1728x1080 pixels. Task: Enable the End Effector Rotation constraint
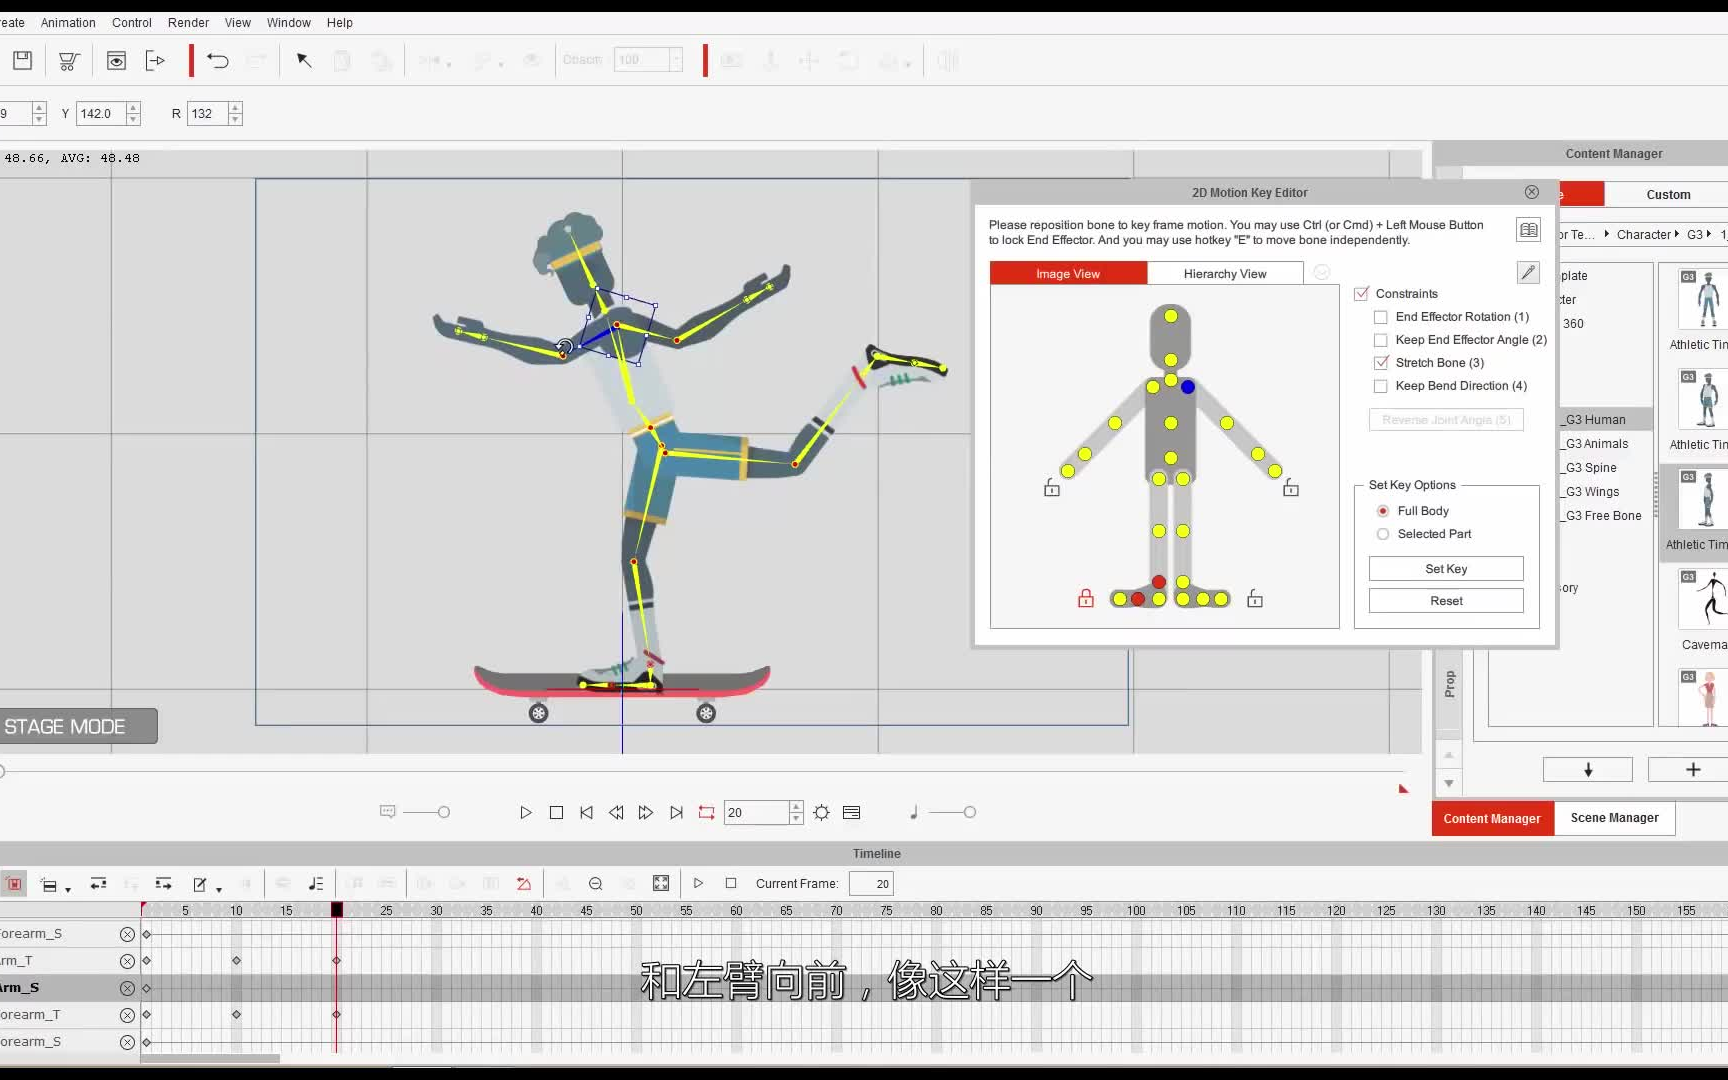(1380, 316)
